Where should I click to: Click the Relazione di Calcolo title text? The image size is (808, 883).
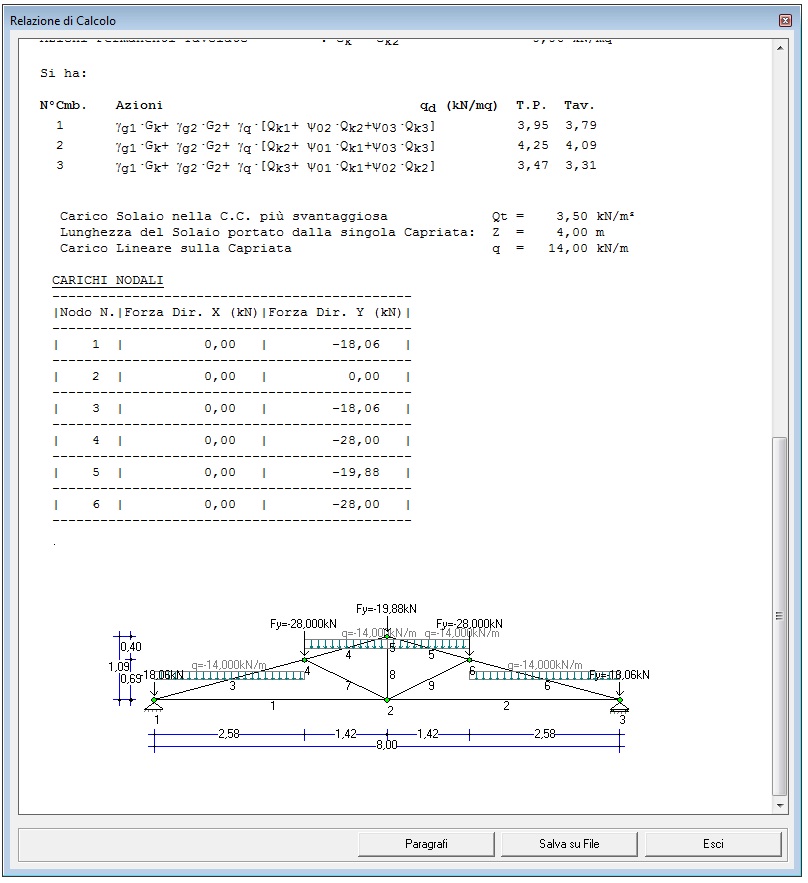coord(63,21)
